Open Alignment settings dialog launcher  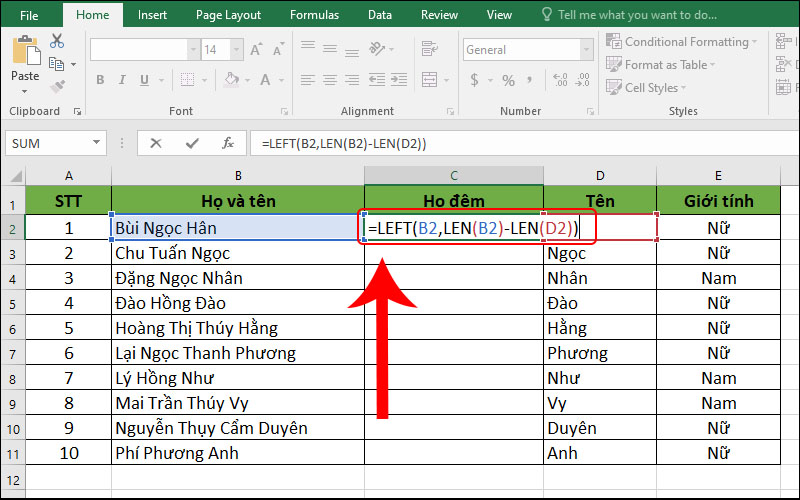(451, 111)
